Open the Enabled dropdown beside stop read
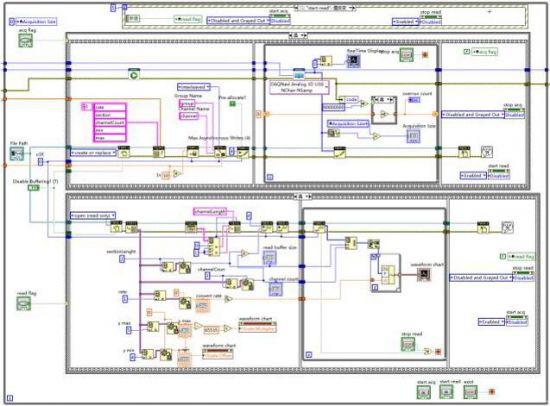The image size is (550, 406). pos(405,22)
